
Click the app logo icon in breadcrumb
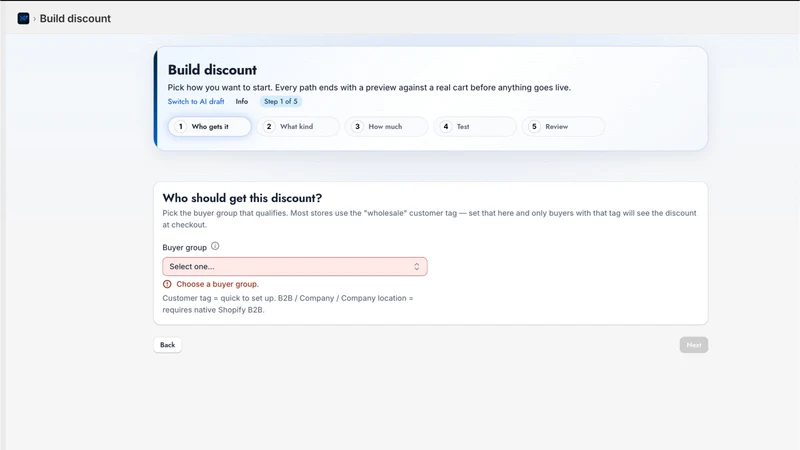click(x=23, y=18)
